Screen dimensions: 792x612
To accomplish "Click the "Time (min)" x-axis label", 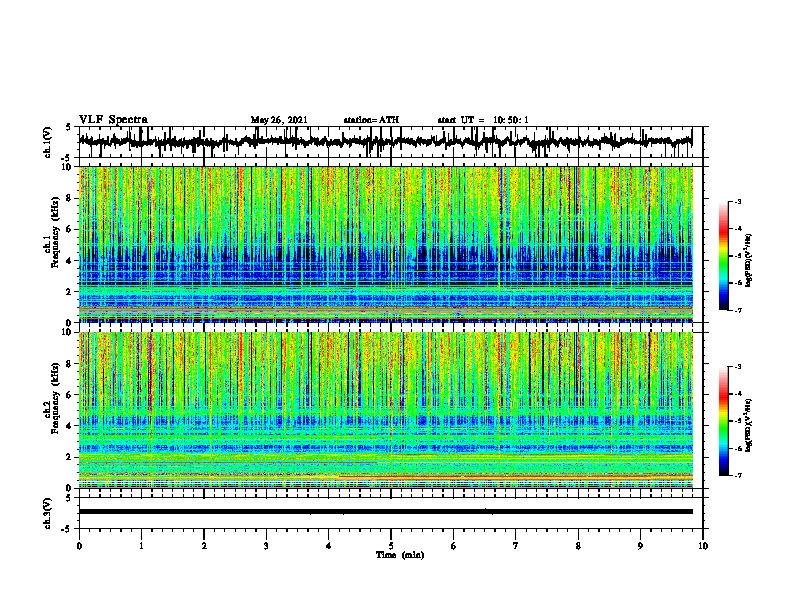I will click(x=400, y=555).
